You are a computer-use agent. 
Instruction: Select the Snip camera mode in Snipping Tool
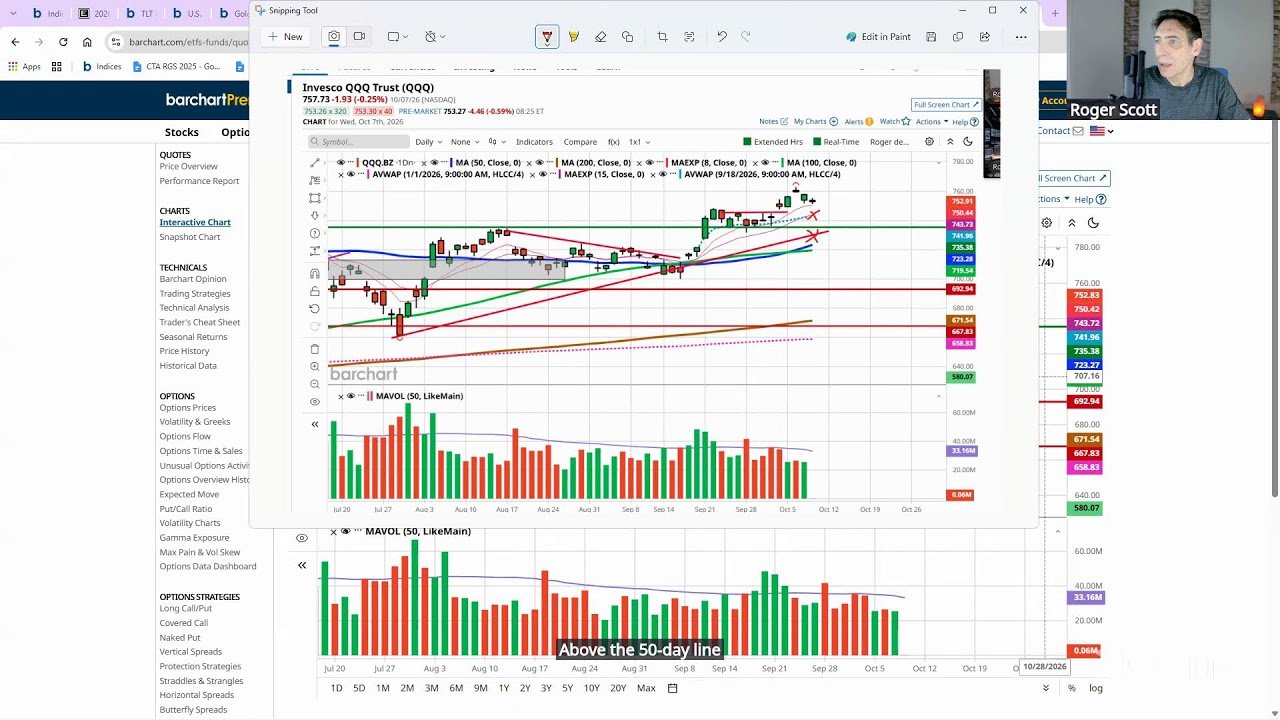click(x=334, y=37)
